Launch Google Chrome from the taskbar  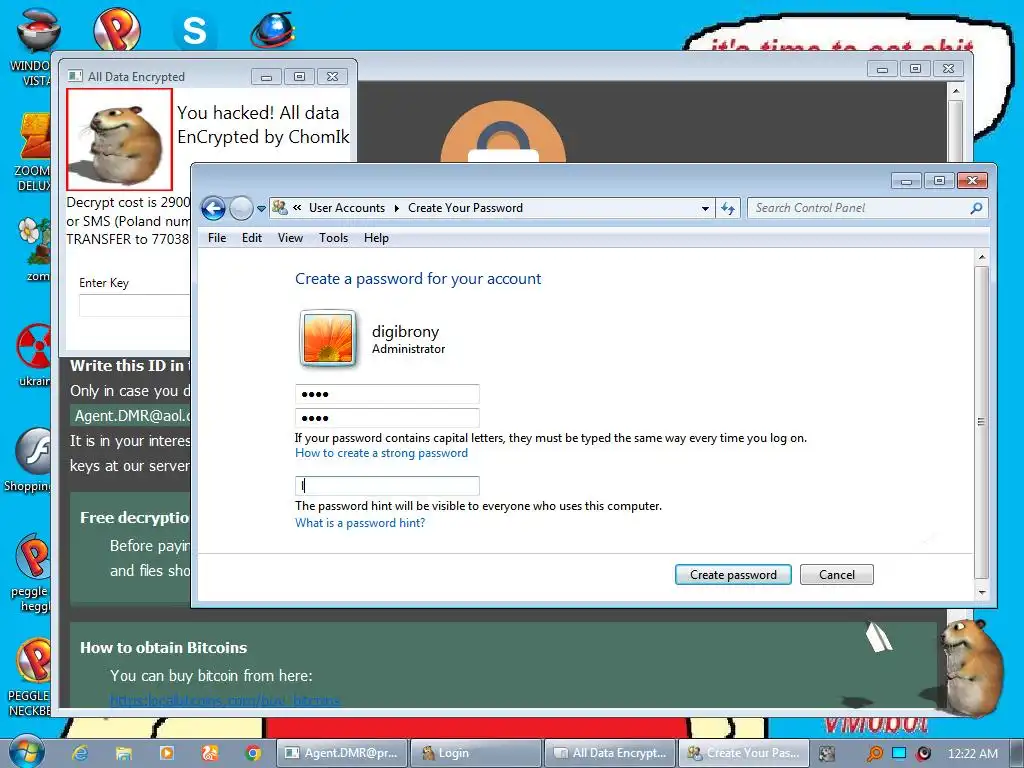click(253, 753)
